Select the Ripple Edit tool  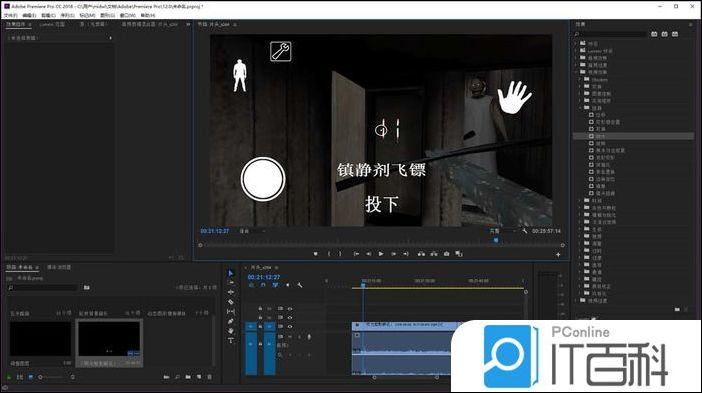click(231, 292)
